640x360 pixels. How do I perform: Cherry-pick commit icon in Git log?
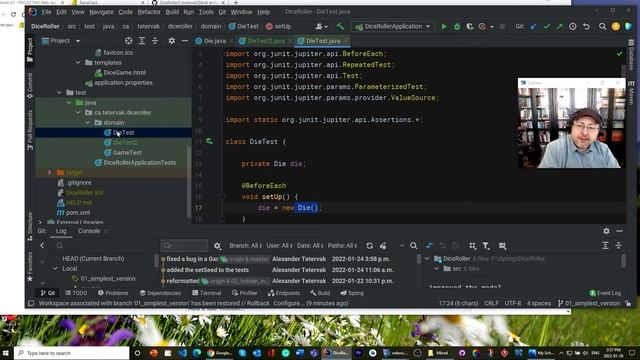click(383, 246)
